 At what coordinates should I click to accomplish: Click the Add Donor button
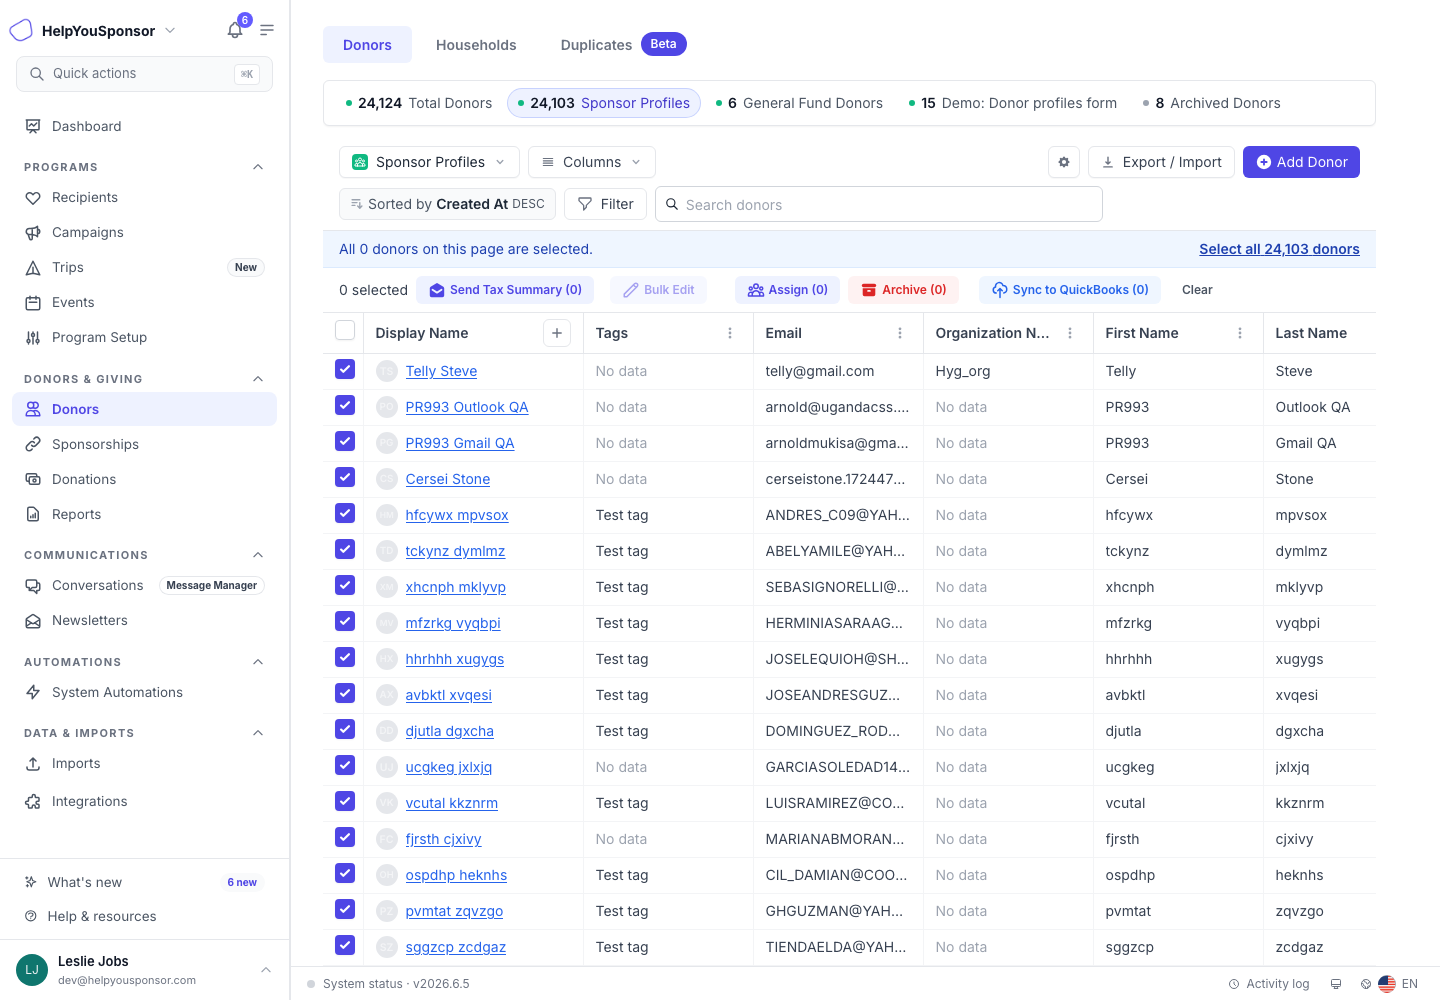[x=1301, y=162]
